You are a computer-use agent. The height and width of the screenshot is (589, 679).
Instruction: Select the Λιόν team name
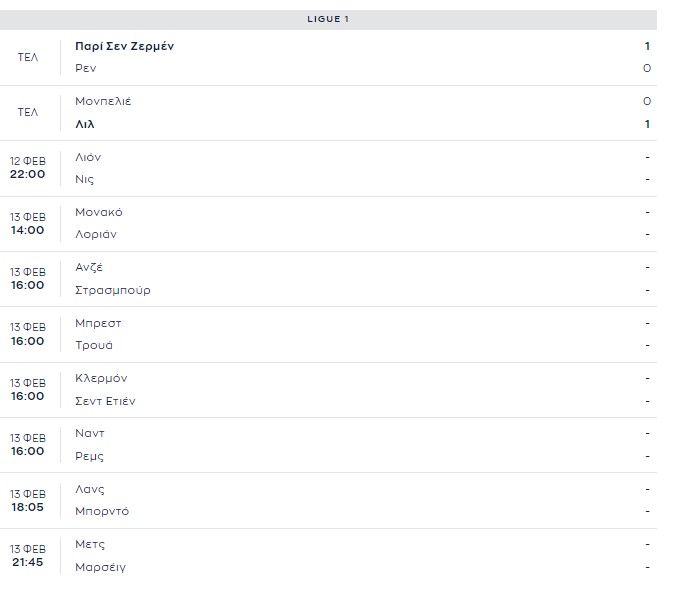[x=88, y=157]
